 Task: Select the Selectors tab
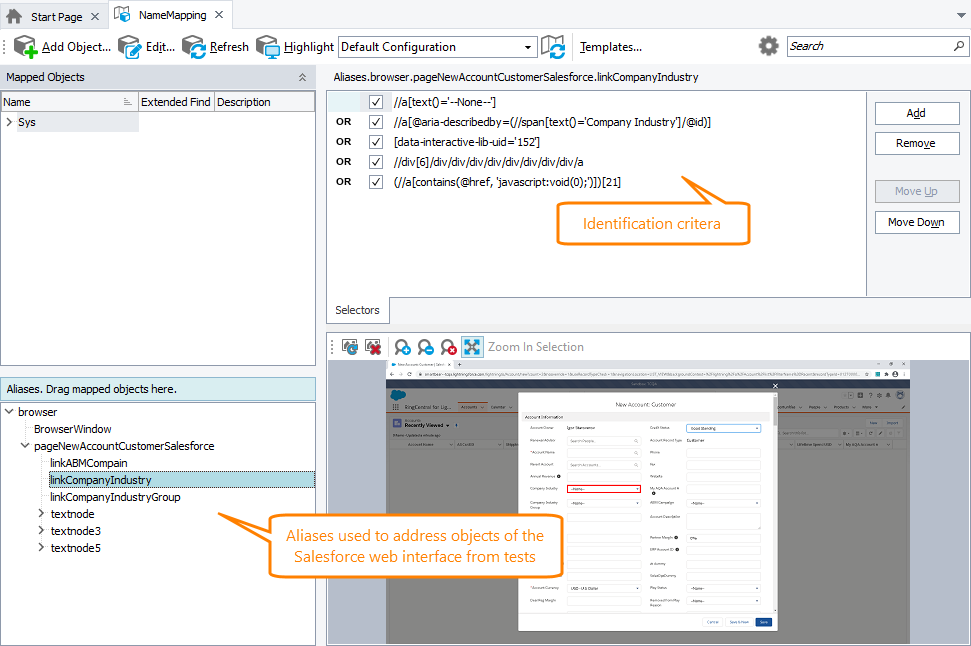[x=357, y=310]
